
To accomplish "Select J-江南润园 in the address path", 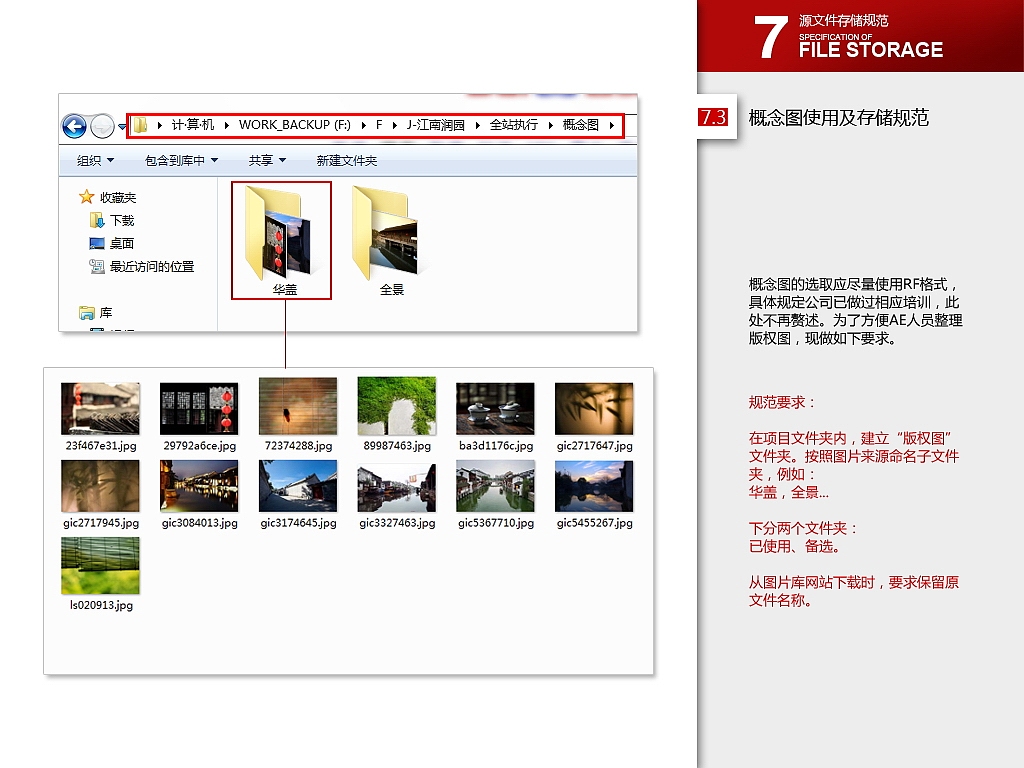I will click(436, 125).
